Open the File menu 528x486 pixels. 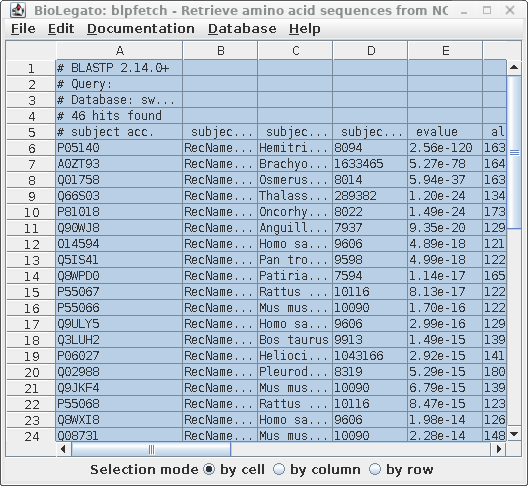(23, 29)
